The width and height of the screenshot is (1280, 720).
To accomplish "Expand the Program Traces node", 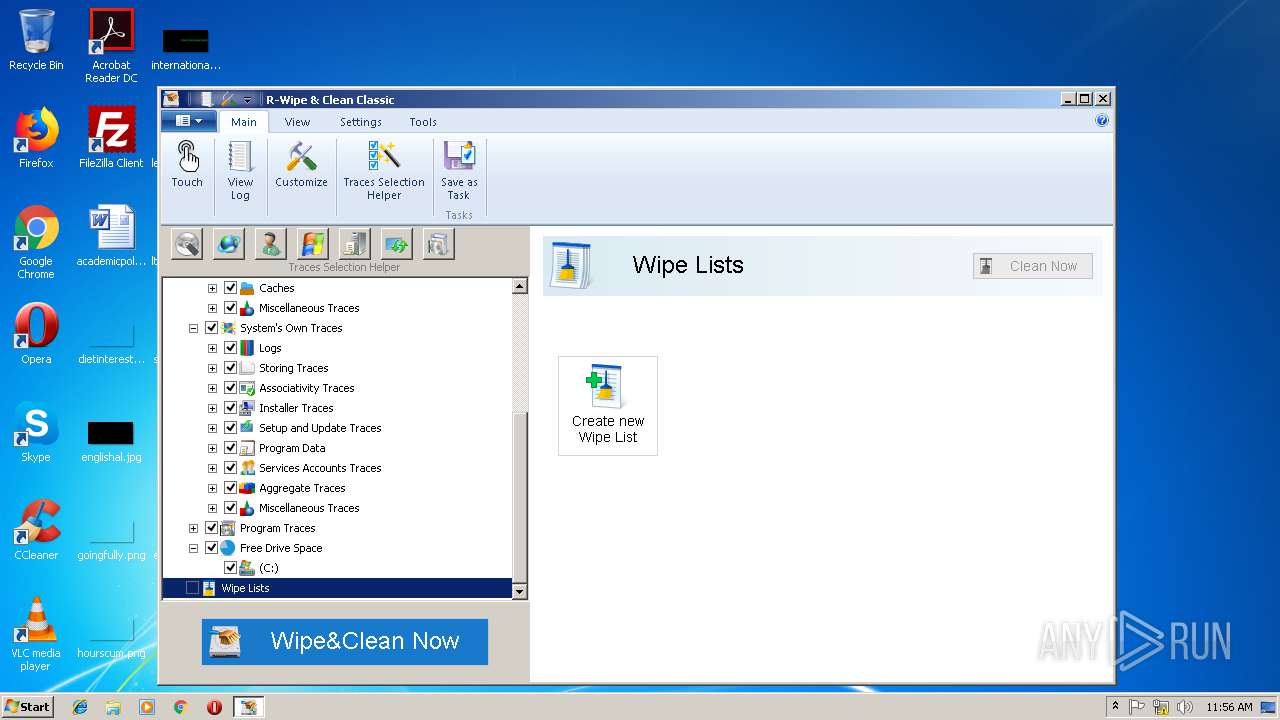I will (193, 528).
